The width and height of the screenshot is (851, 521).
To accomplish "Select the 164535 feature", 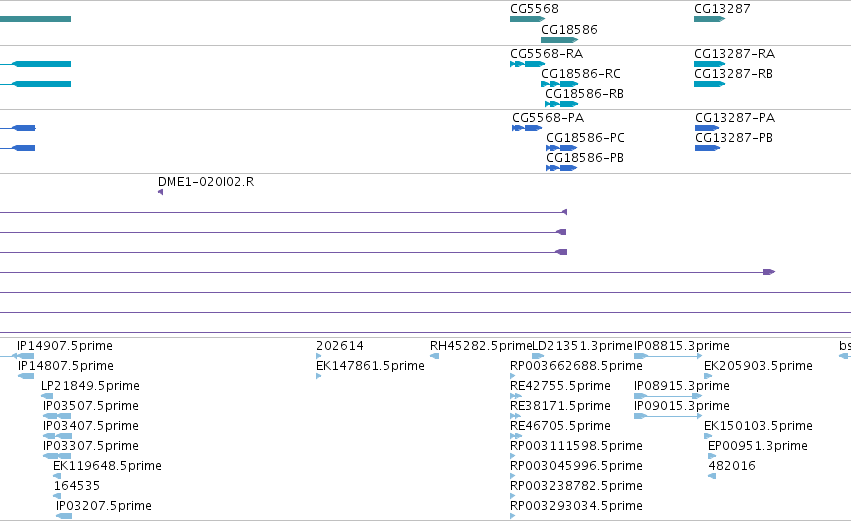I will click(x=57, y=496).
